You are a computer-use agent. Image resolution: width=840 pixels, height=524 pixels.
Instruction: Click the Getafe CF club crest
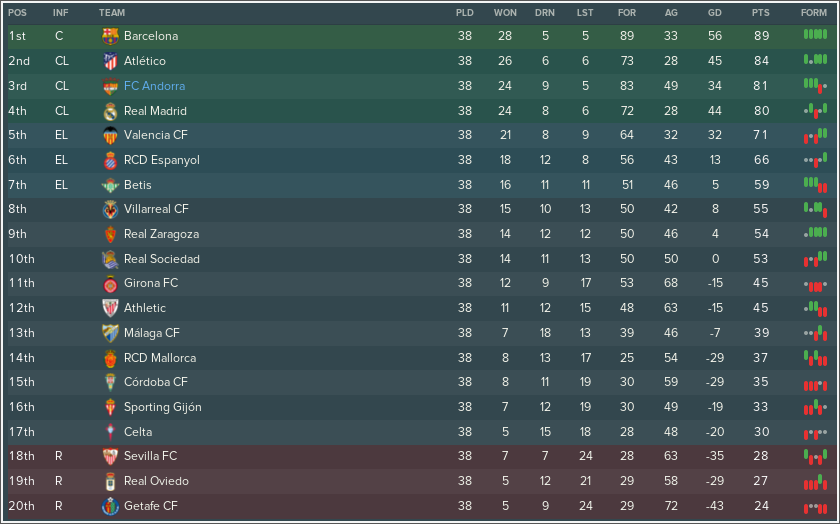coord(110,506)
